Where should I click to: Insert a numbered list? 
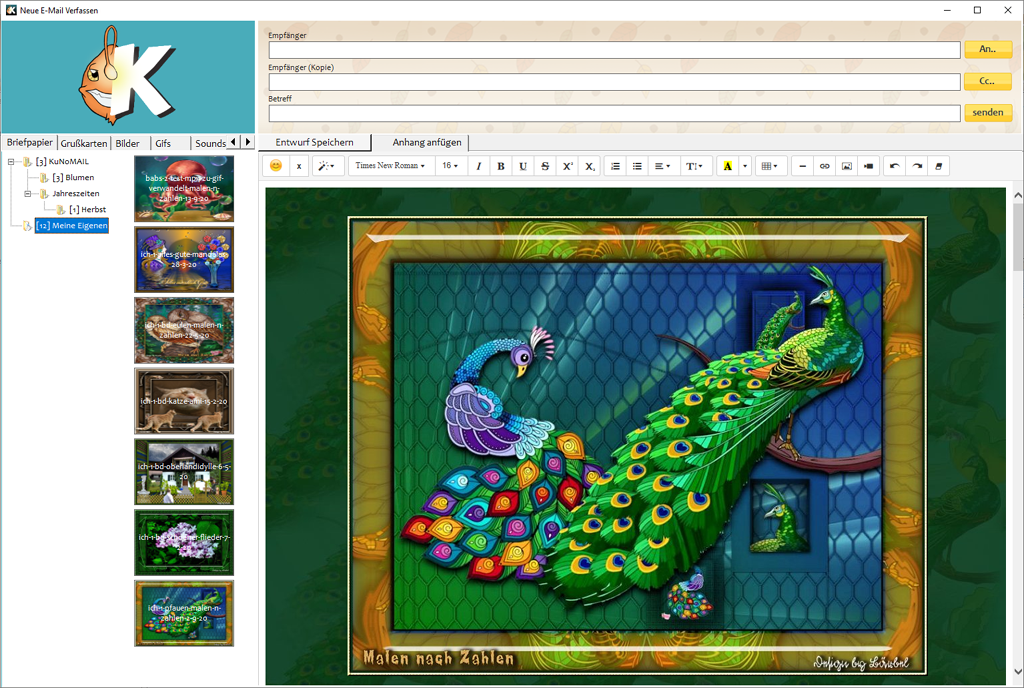point(615,166)
